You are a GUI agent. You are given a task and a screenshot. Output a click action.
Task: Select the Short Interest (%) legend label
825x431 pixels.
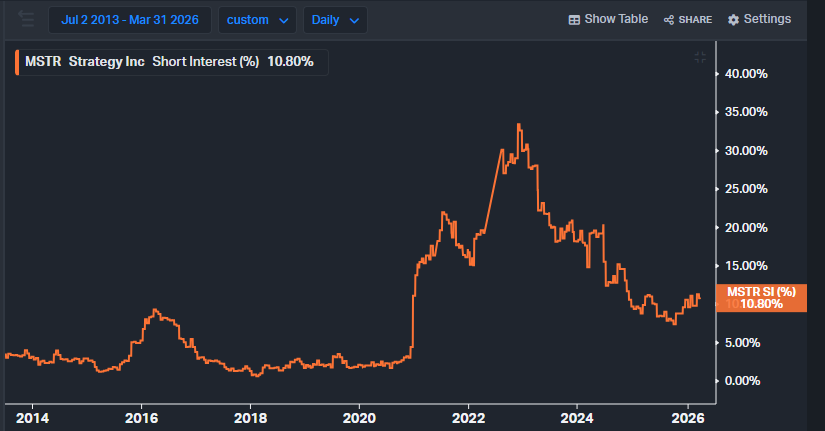205,62
